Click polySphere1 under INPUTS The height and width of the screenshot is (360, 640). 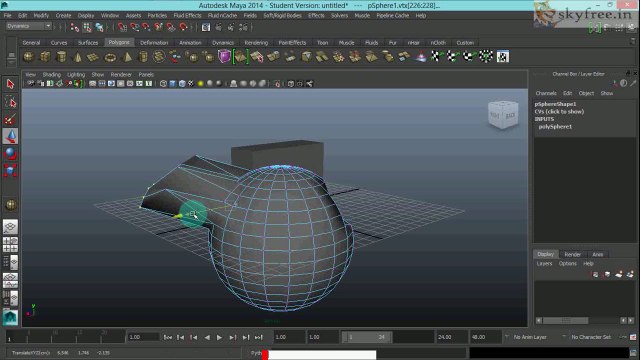(x=555, y=127)
